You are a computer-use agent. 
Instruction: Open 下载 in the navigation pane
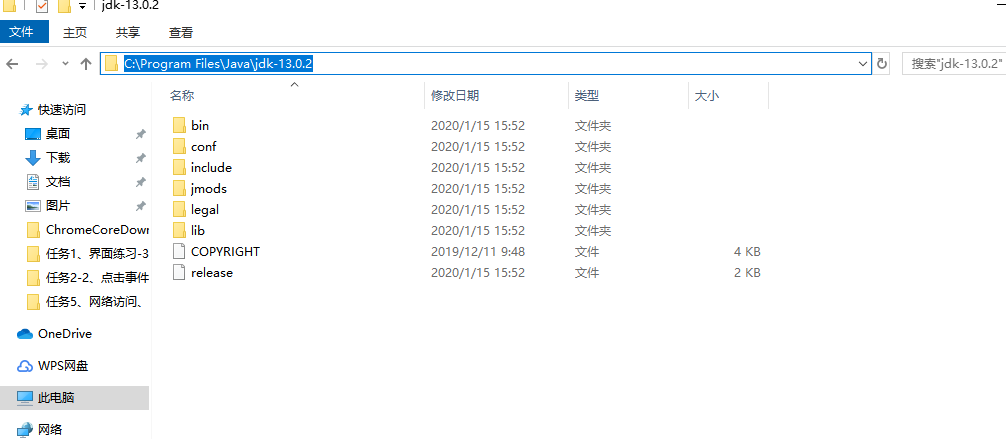point(58,158)
